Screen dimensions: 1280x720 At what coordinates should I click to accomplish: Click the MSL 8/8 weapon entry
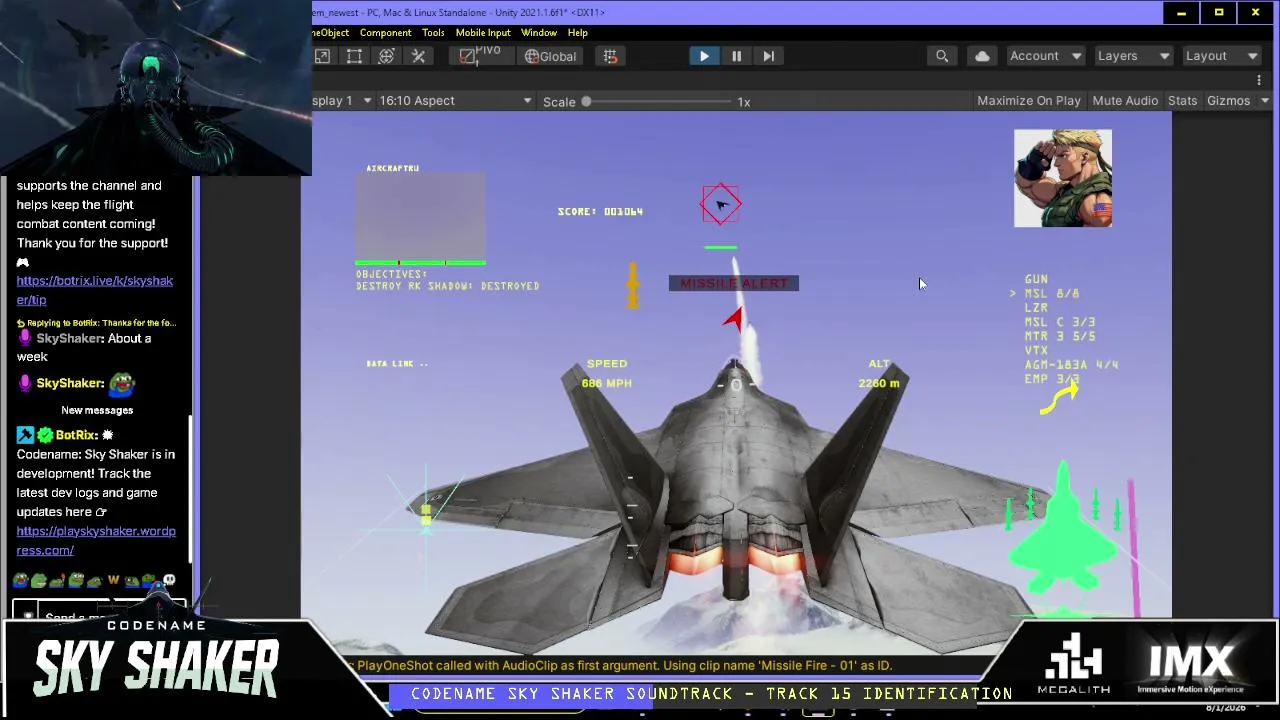[x=1052, y=294]
